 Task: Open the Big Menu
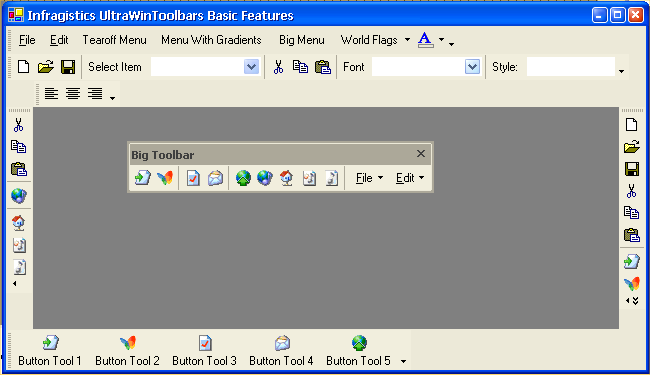301,40
